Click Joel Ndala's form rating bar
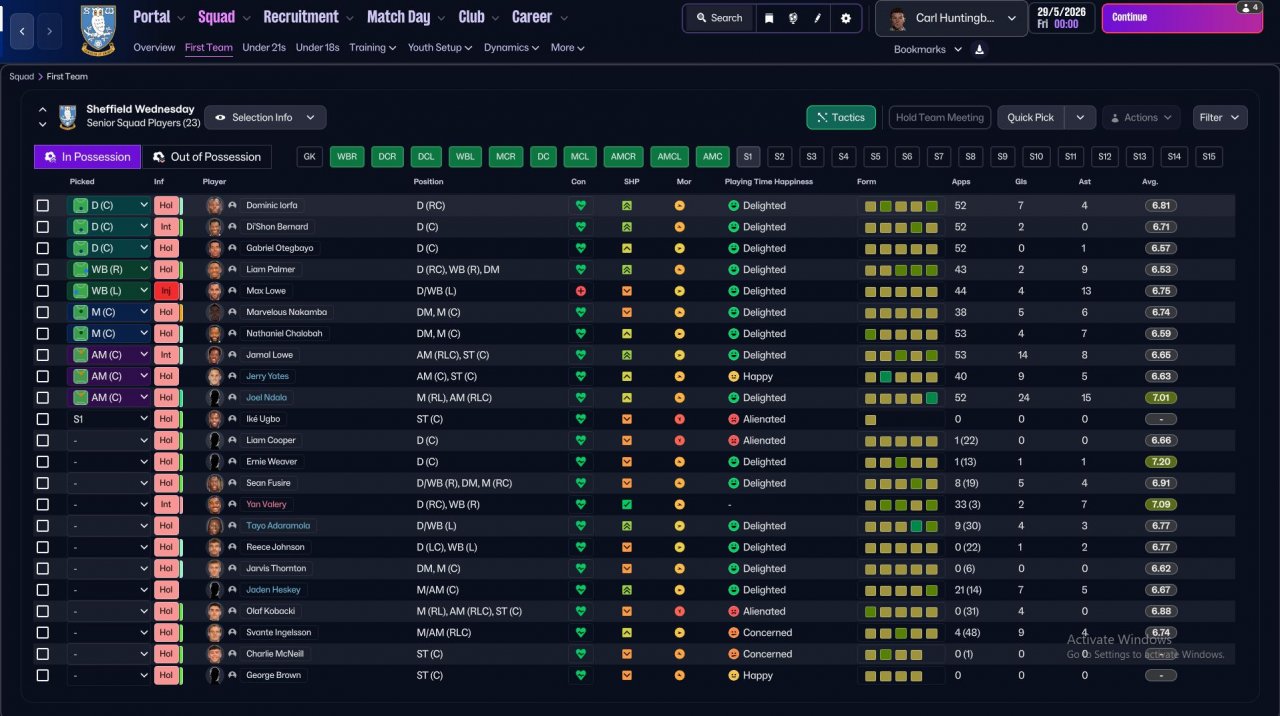Image resolution: width=1280 pixels, height=716 pixels. coord(901,398)
